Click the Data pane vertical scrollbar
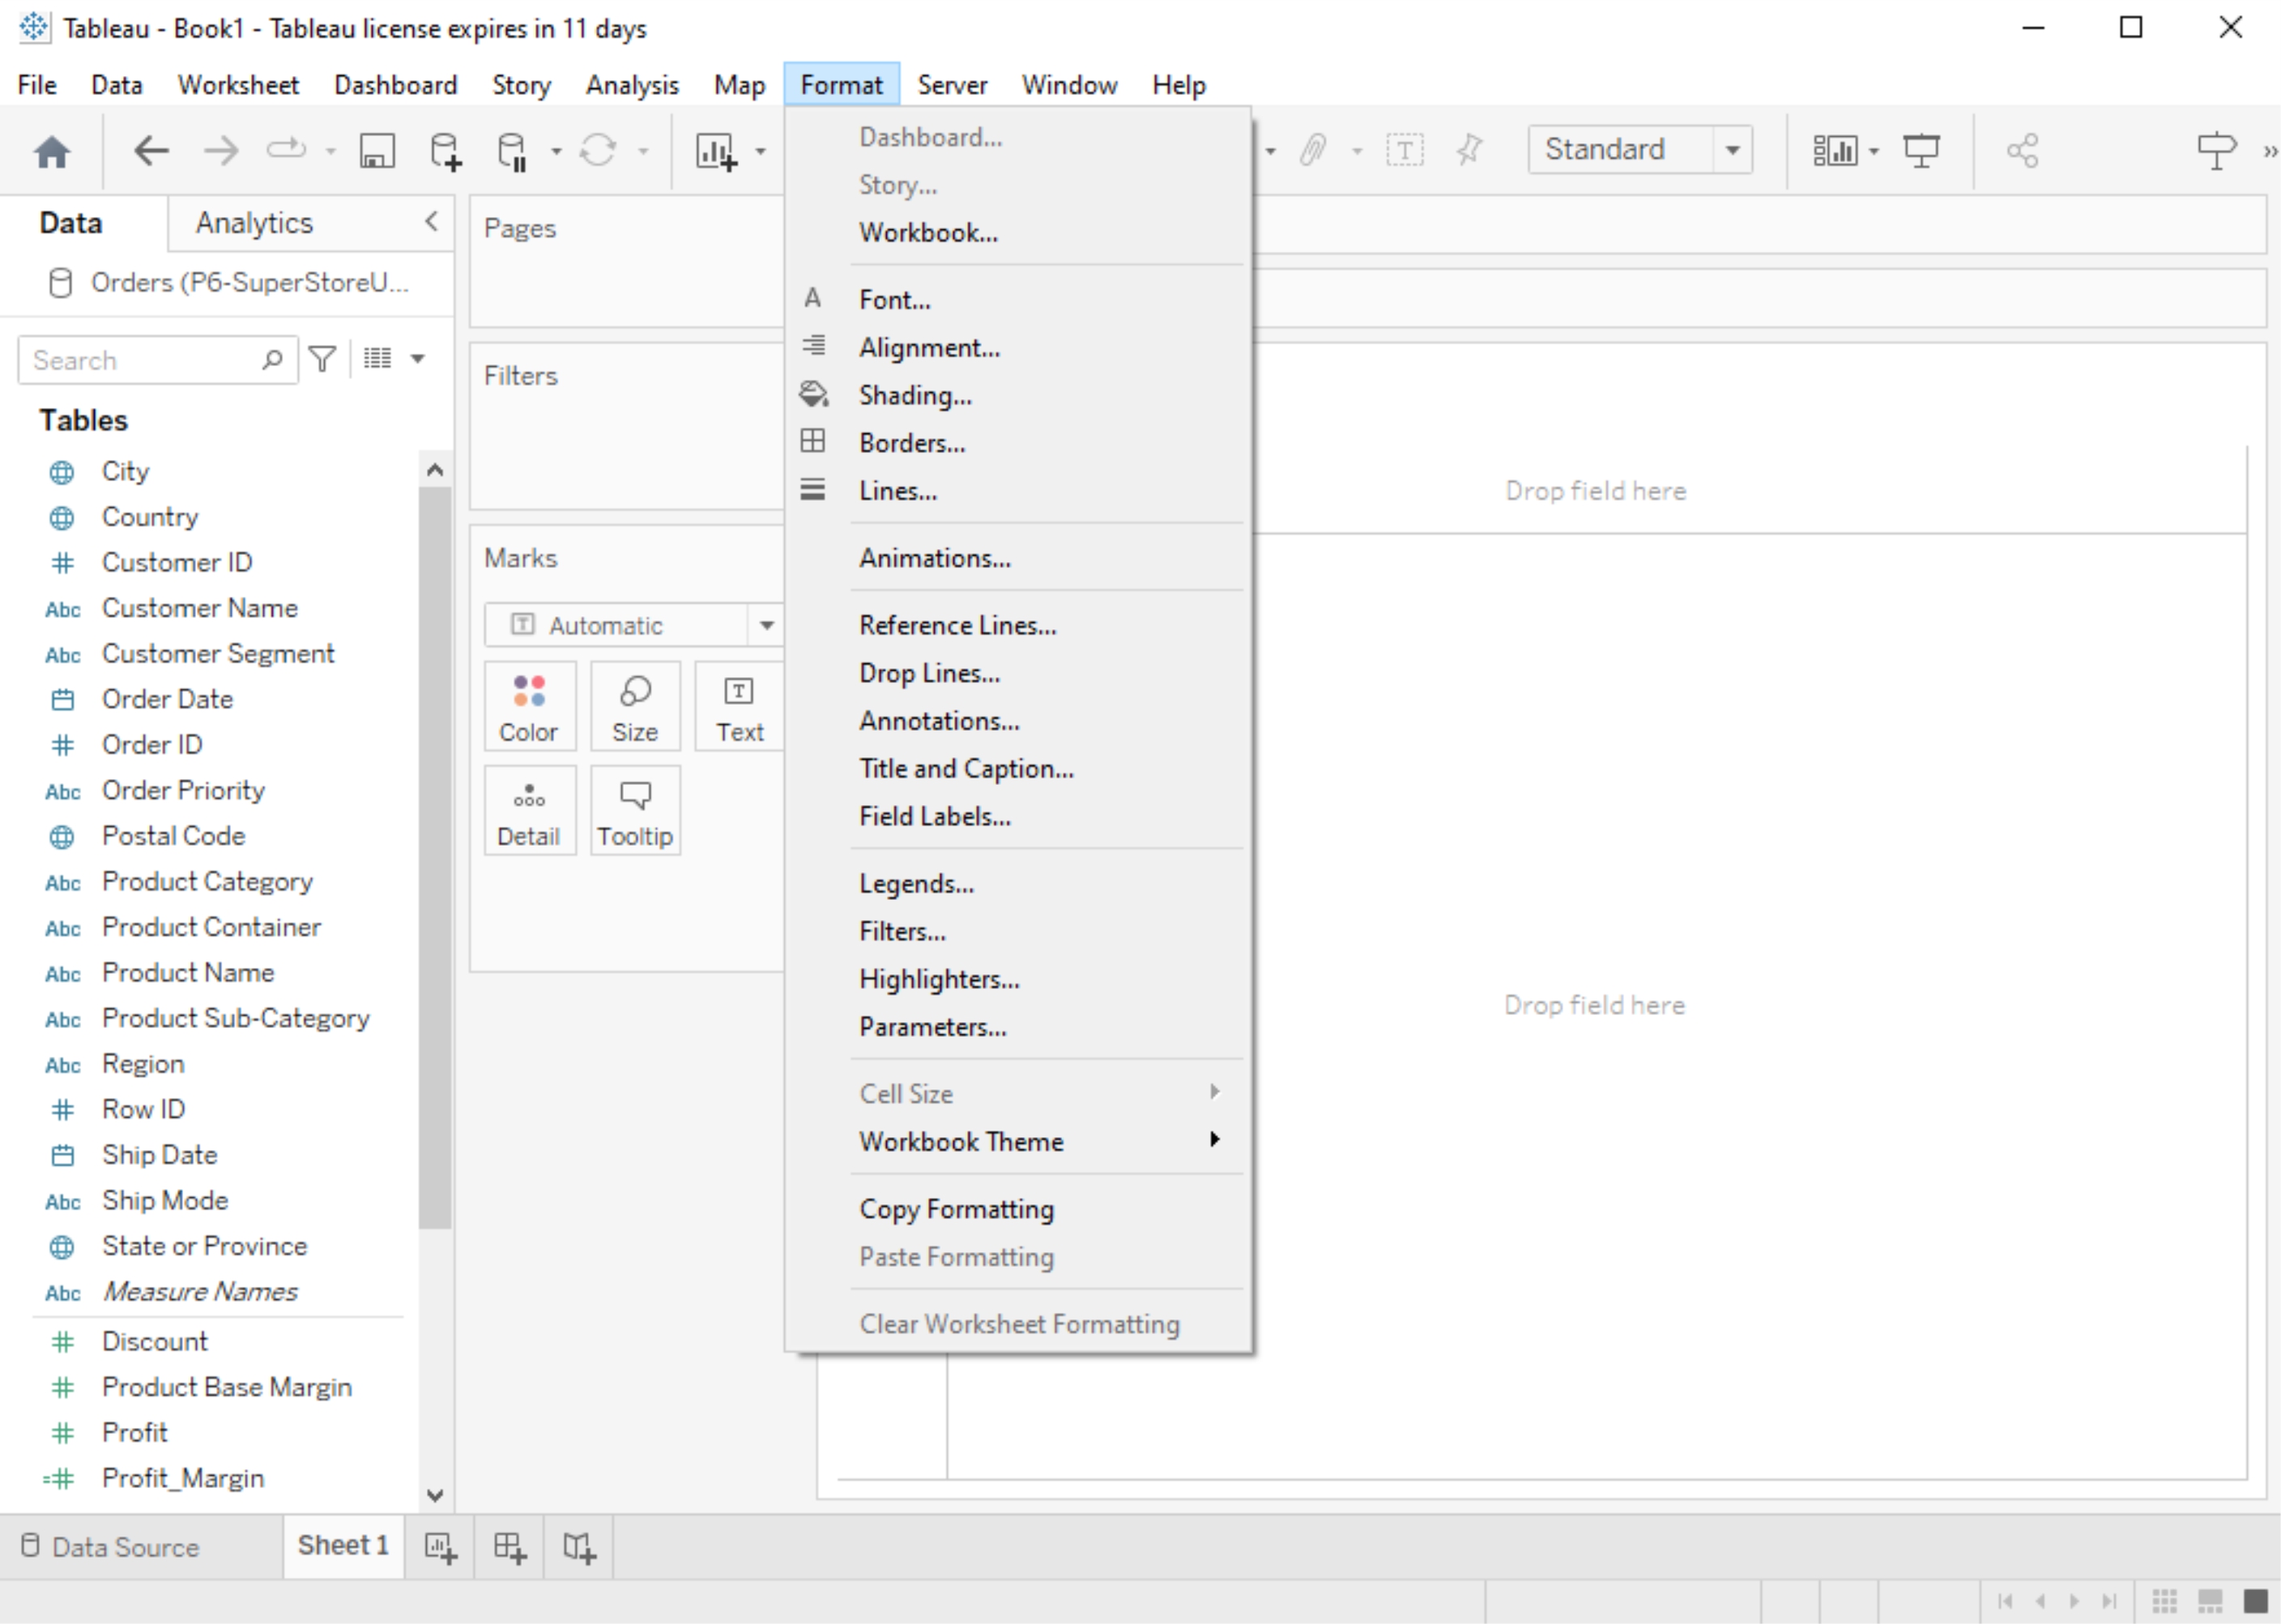This screenshot has width=2281, height=1624. [435, 858]
